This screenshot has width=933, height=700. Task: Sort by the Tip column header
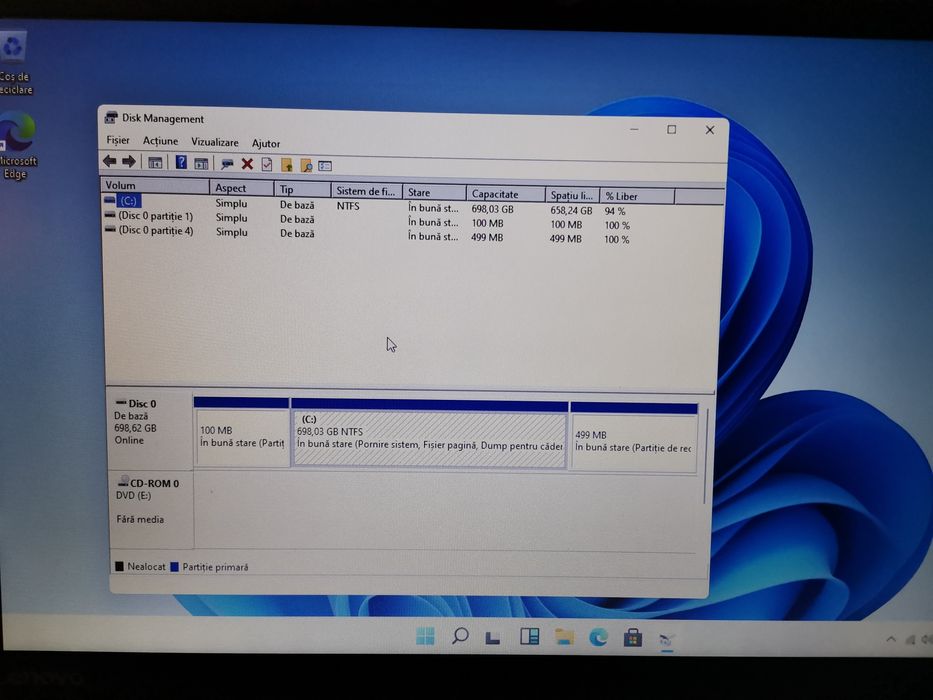pyautogui.click(x=302, y=190)
